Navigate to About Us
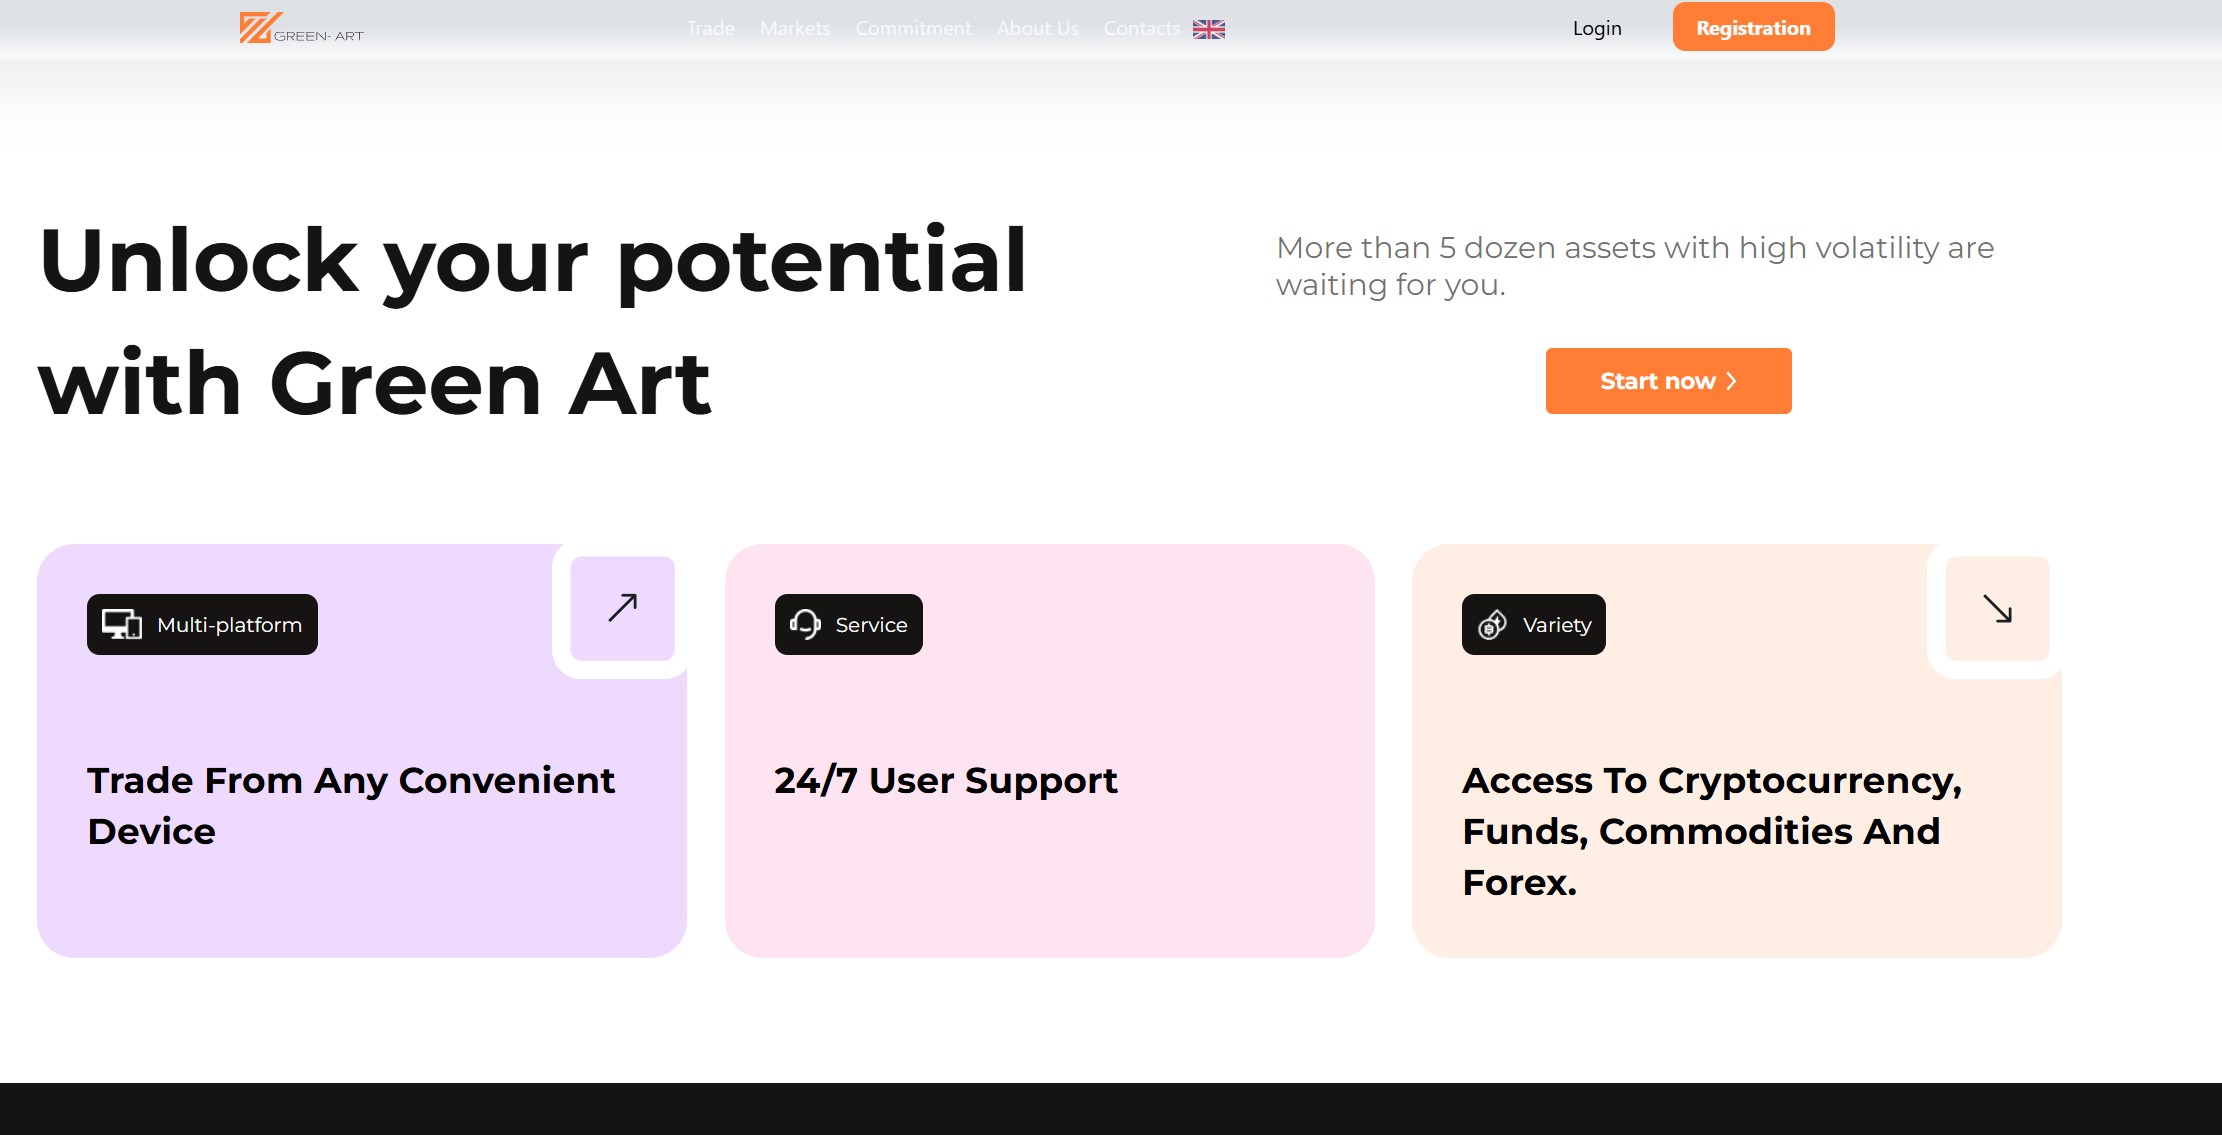The height and width of the screenshot is (1135, 2222). (1037, 29)
